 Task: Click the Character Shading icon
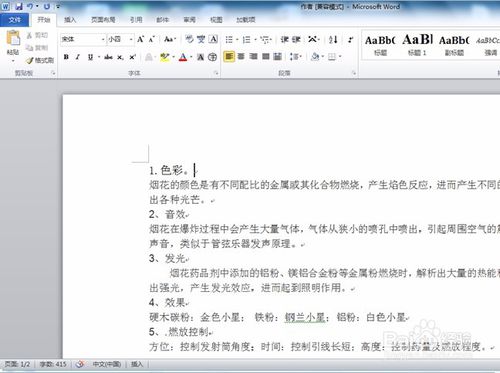(201, 57)
